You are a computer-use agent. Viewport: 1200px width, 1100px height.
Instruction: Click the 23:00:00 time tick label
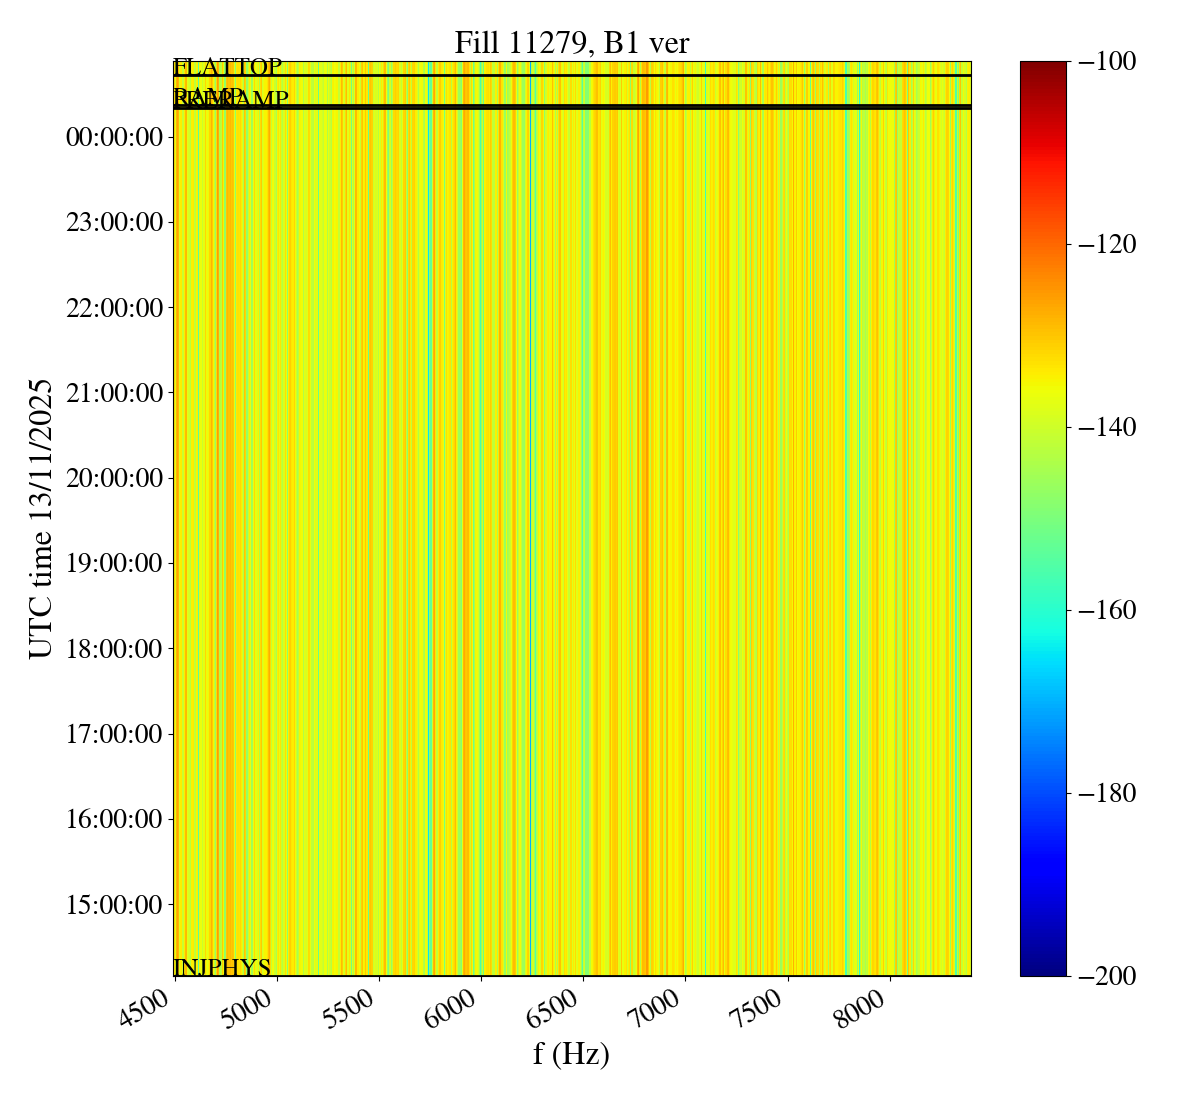click(114, 221)
